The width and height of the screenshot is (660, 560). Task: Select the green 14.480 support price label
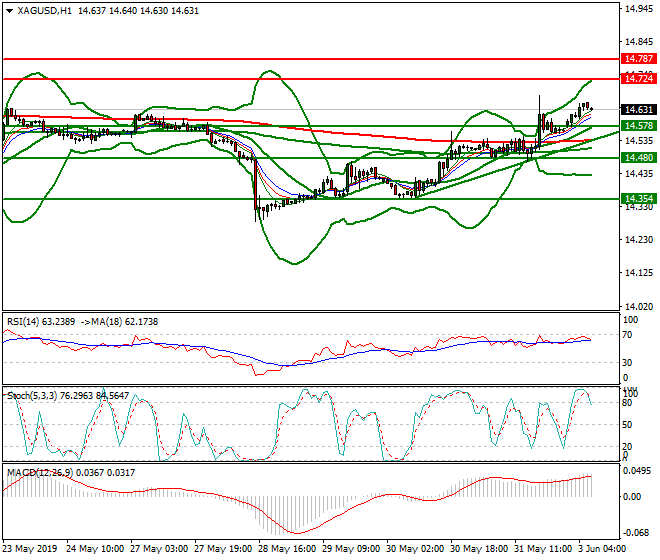pos(639,157)
